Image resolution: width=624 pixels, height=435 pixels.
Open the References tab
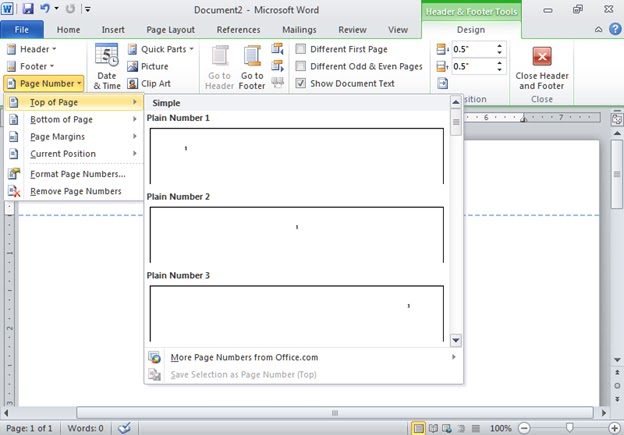[x=238, y=30]
